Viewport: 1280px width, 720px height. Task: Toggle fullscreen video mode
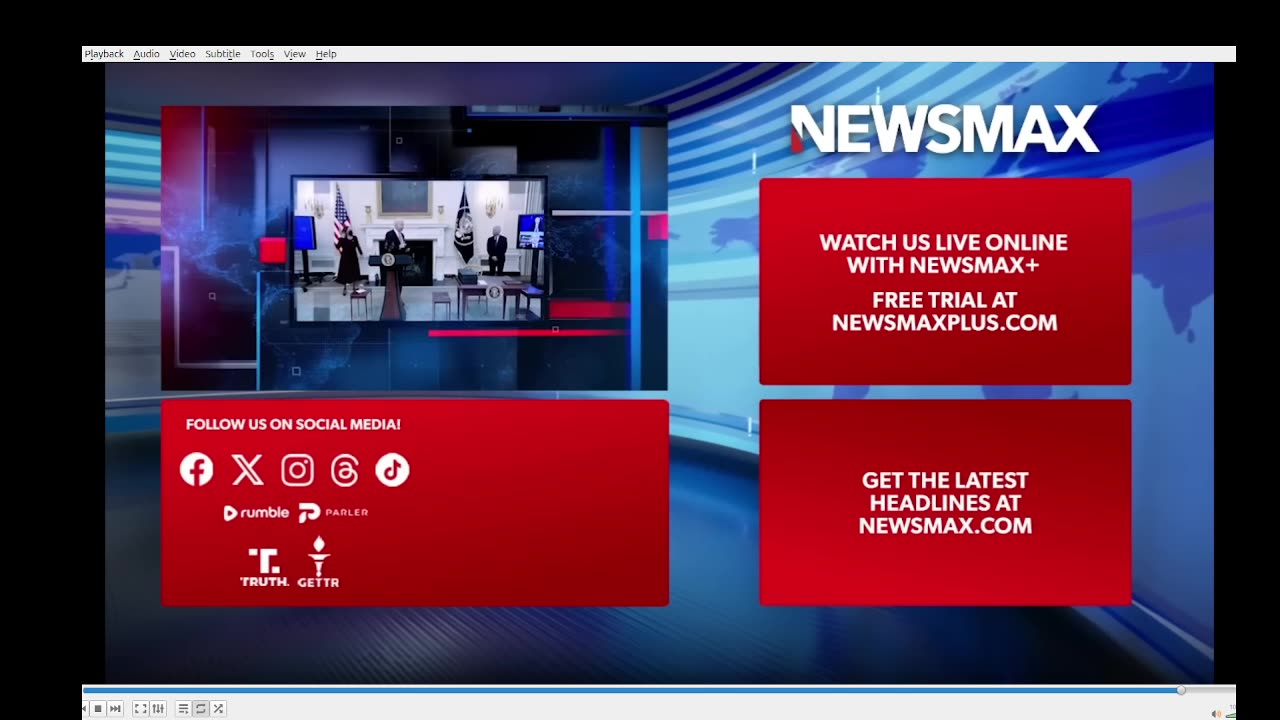click(x=140, y=708)
